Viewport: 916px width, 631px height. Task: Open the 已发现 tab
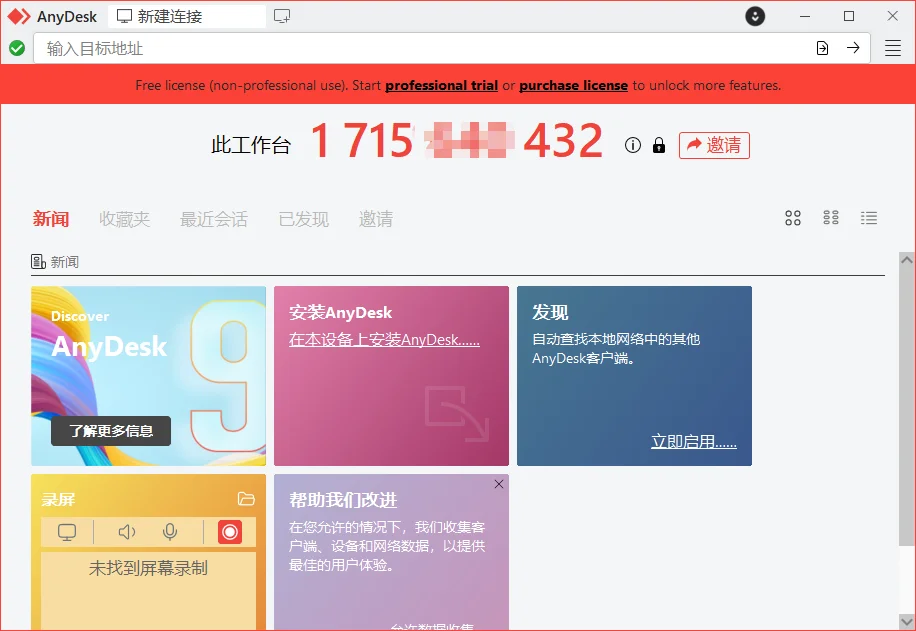(303, 219)
